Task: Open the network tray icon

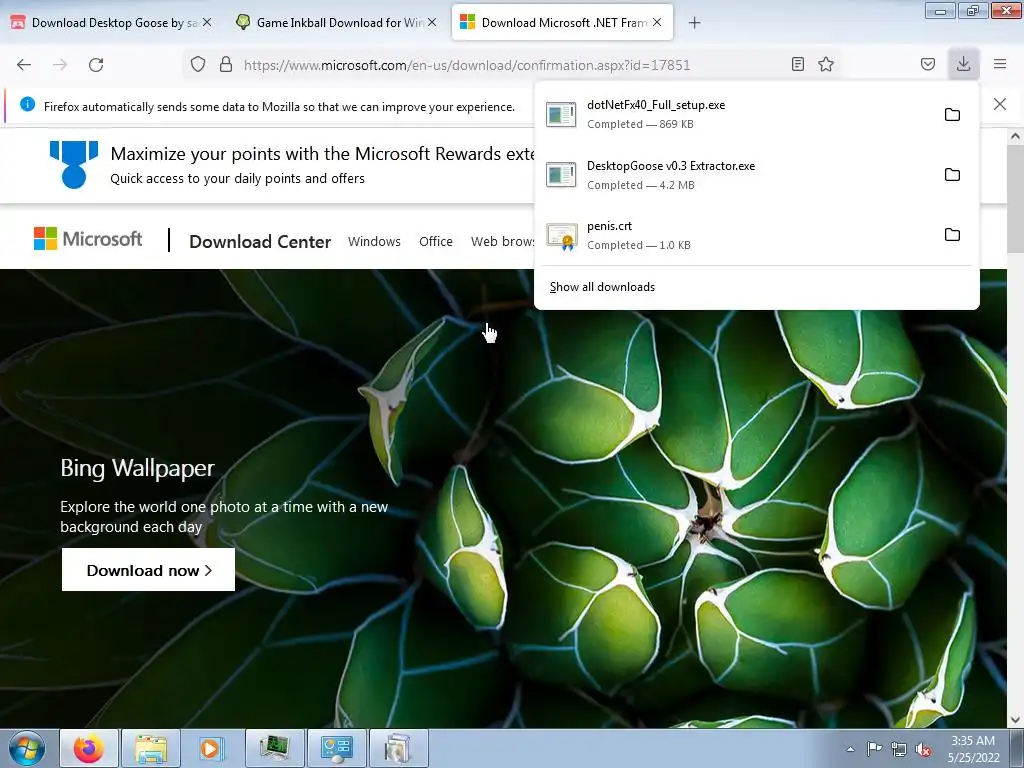Action: click(x=899, y=749)
